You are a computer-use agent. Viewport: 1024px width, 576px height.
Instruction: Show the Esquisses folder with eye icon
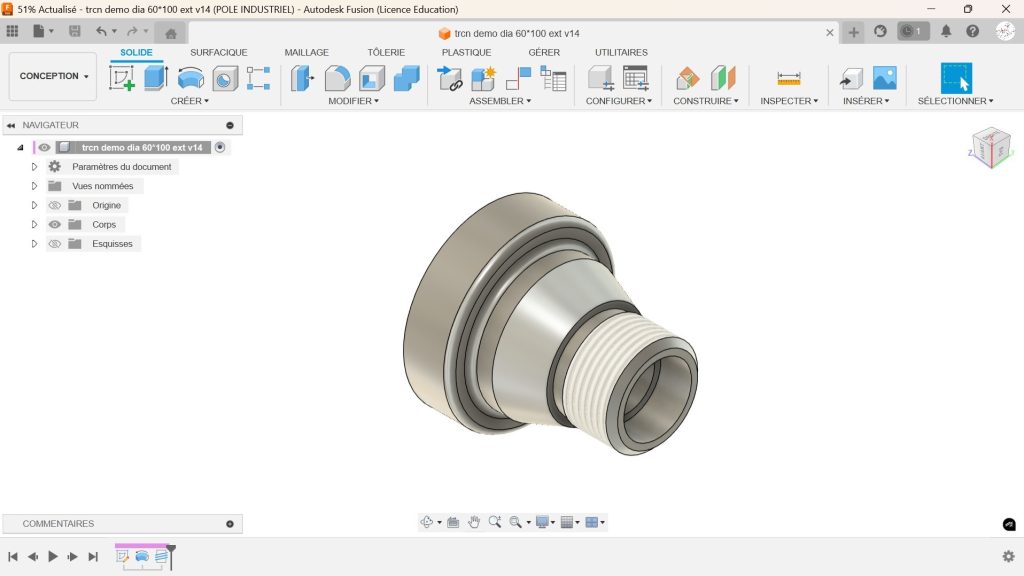[55, 244]
